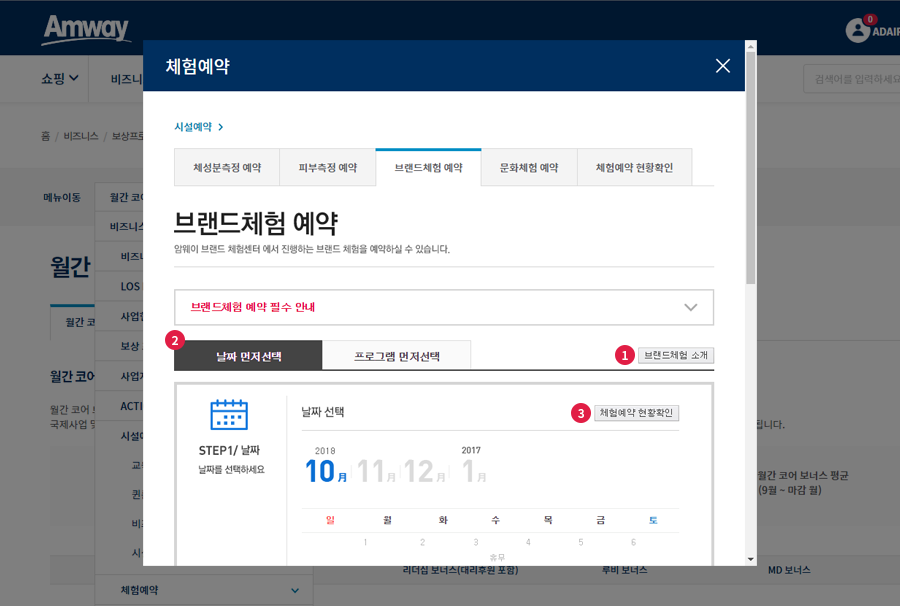Viewport: 900px width, 606px height.
Task: Select the month 1月 of 2017
Action: pos(474,471)
